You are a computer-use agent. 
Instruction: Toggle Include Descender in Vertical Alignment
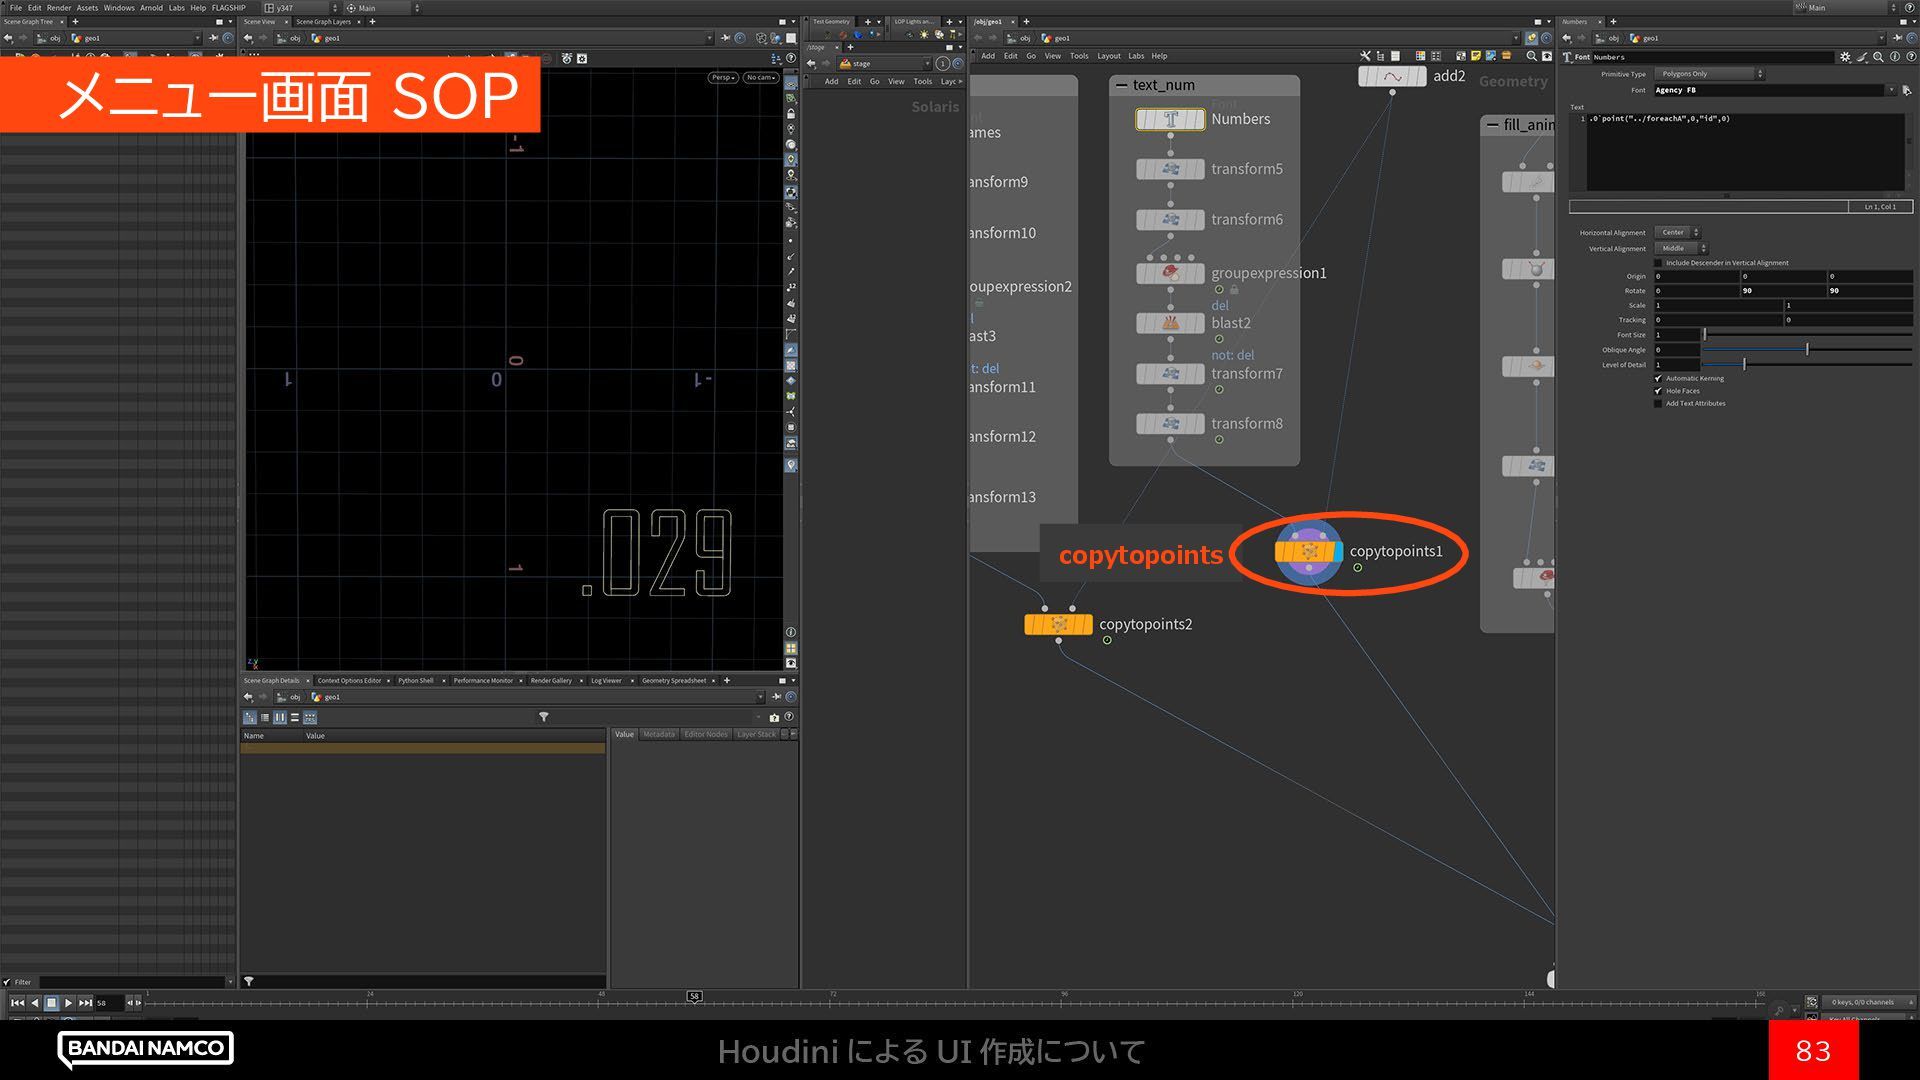pos(1658,263)
